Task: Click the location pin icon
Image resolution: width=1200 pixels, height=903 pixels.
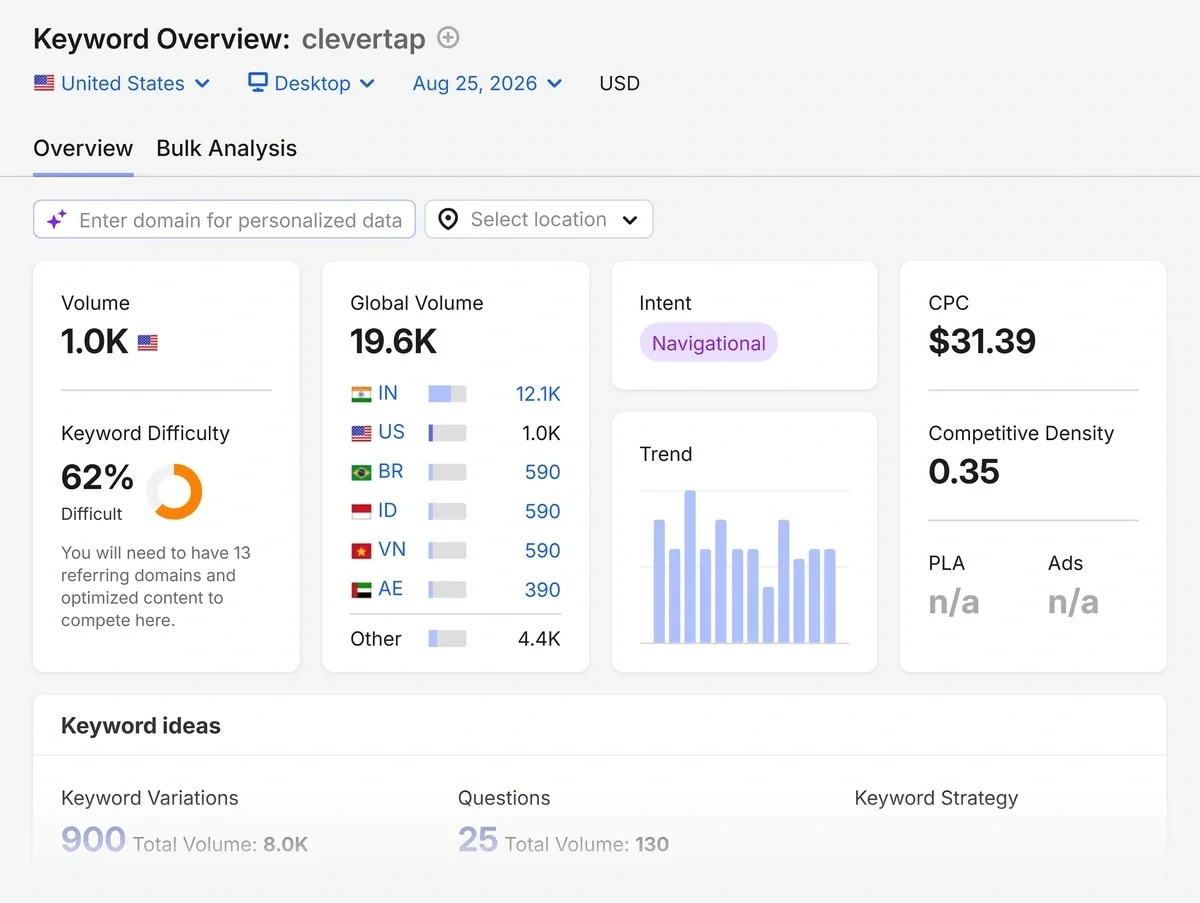Action: (448, 220)
